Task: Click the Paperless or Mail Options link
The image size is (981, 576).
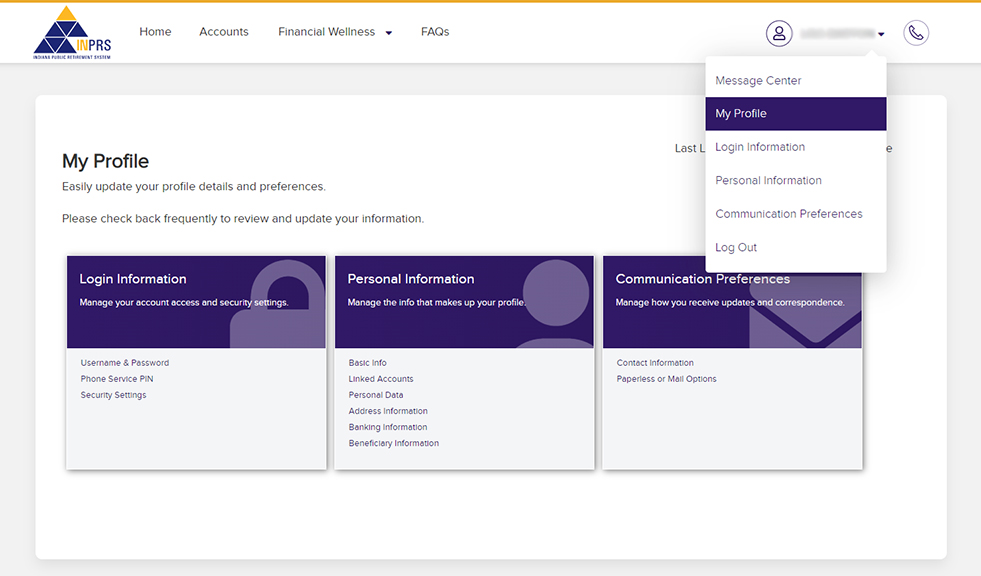Action: click(x=666, y=378)
